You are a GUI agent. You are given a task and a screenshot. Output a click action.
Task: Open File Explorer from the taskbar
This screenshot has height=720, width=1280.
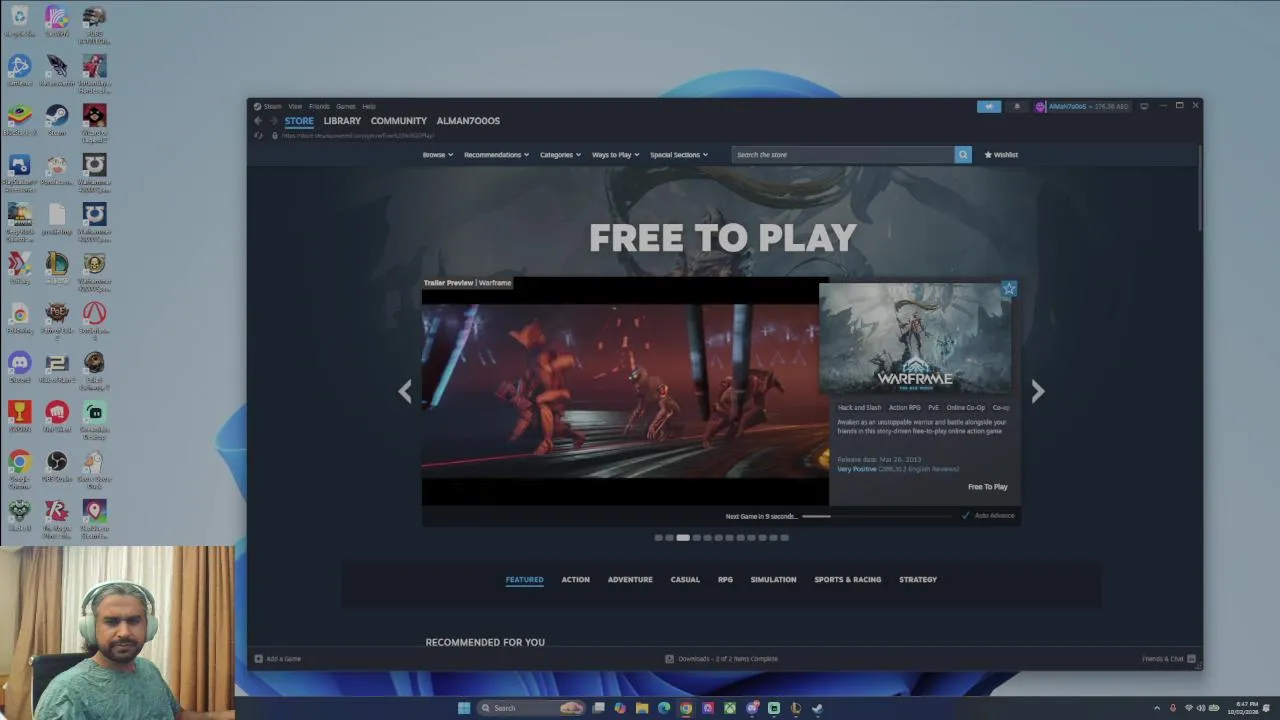(x=642, y=708)
